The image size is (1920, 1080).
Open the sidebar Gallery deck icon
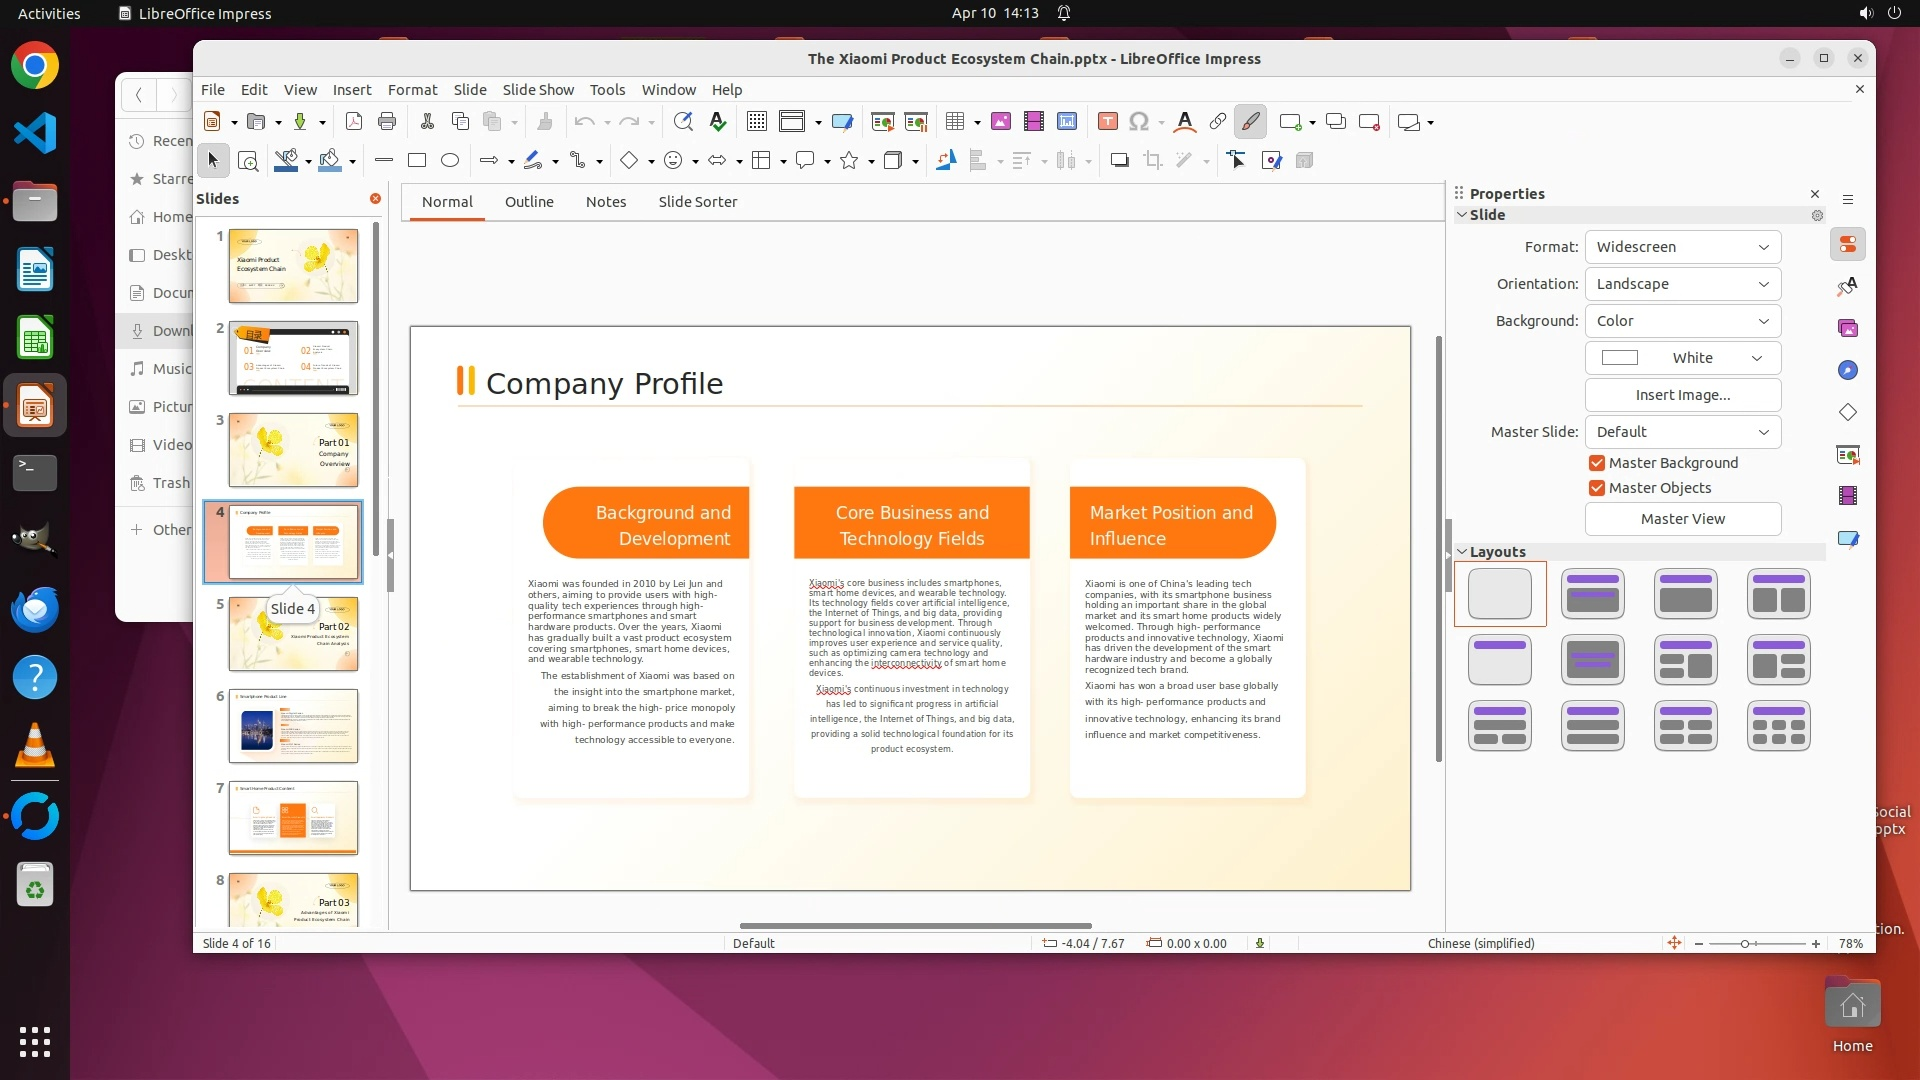pos(1847,328)
